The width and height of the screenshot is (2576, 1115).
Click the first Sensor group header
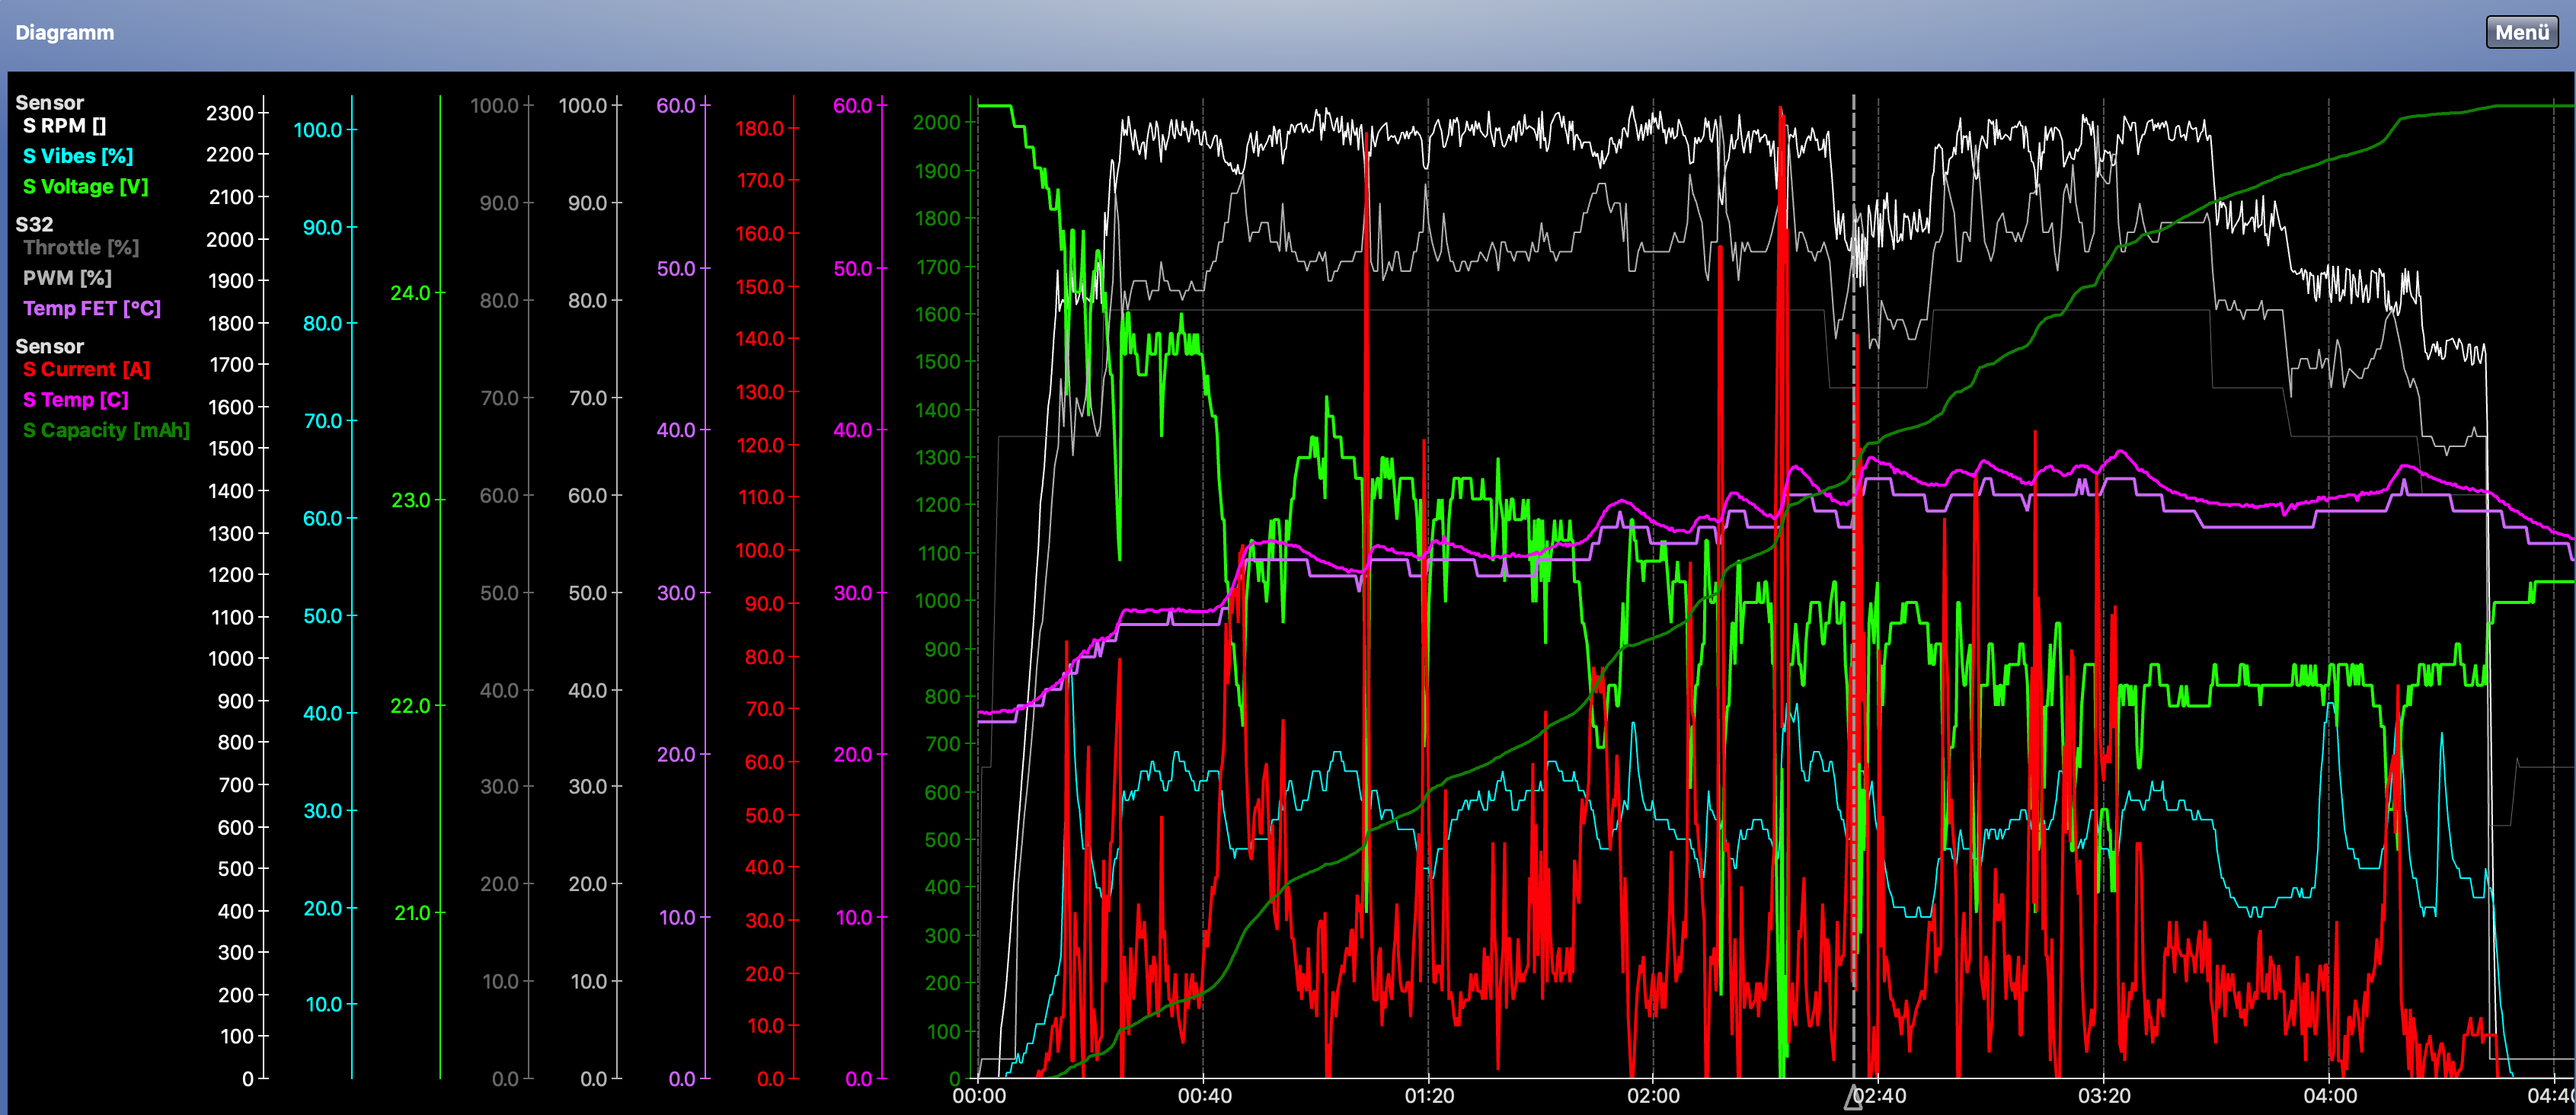tap(49, 102)
